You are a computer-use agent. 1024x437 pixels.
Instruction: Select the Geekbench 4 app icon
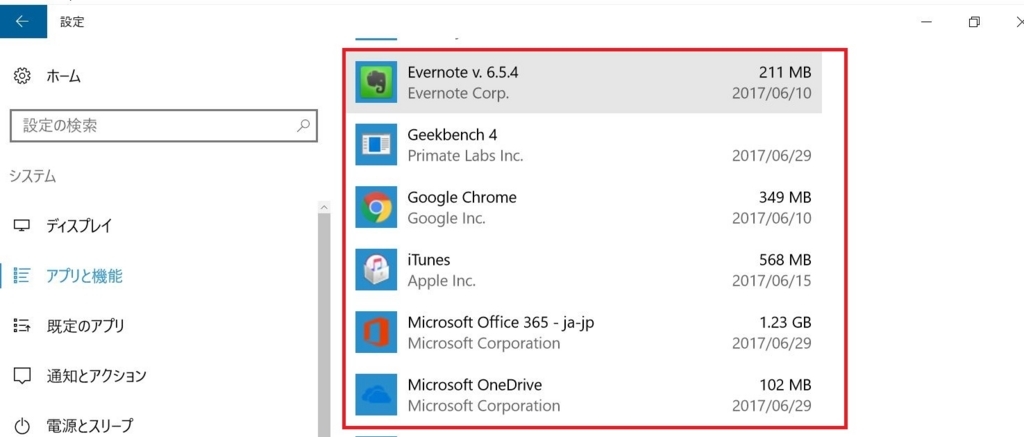(376, 144)
